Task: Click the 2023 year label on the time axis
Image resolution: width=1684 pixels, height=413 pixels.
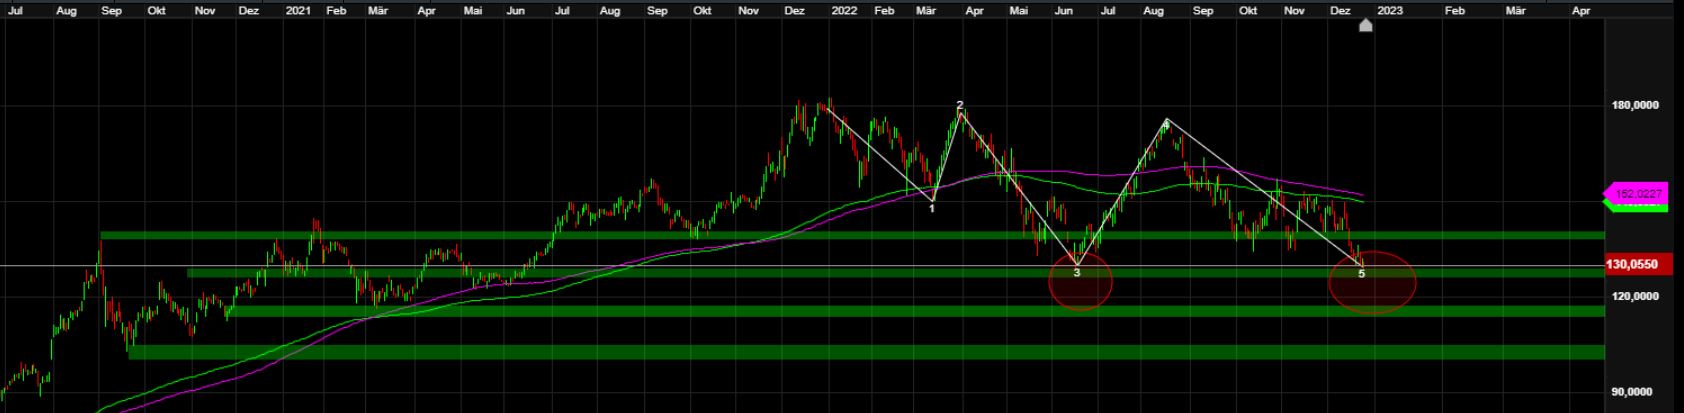Action: click(x=1389, y=10)
